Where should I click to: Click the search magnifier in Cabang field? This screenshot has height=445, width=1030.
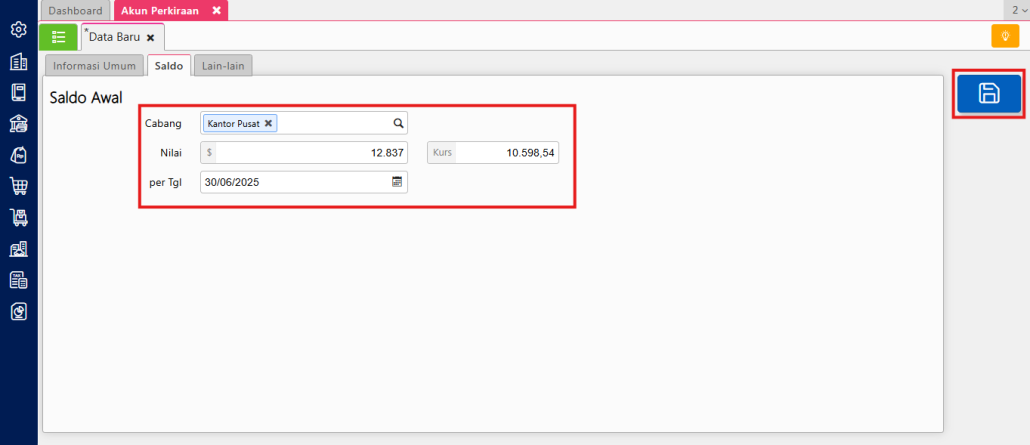coord(397,123)
